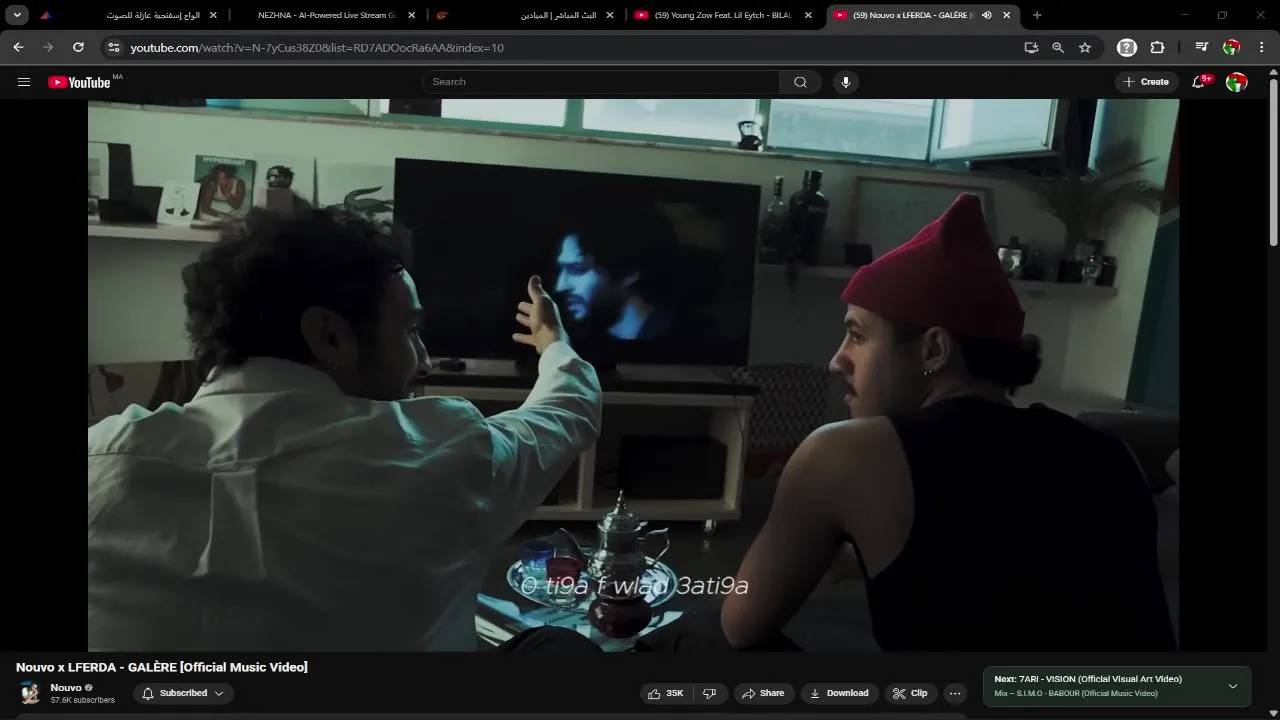Like the video with 35K likes

tap(666, 693)
